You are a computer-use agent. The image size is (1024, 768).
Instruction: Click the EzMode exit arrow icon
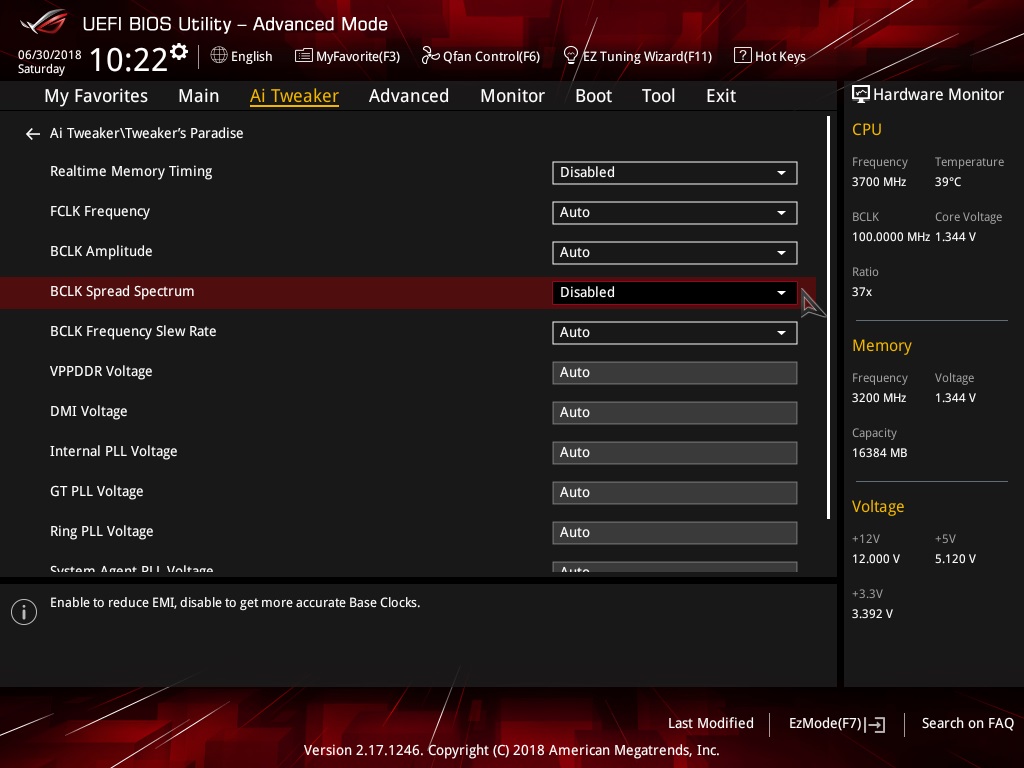pos(876,724)
